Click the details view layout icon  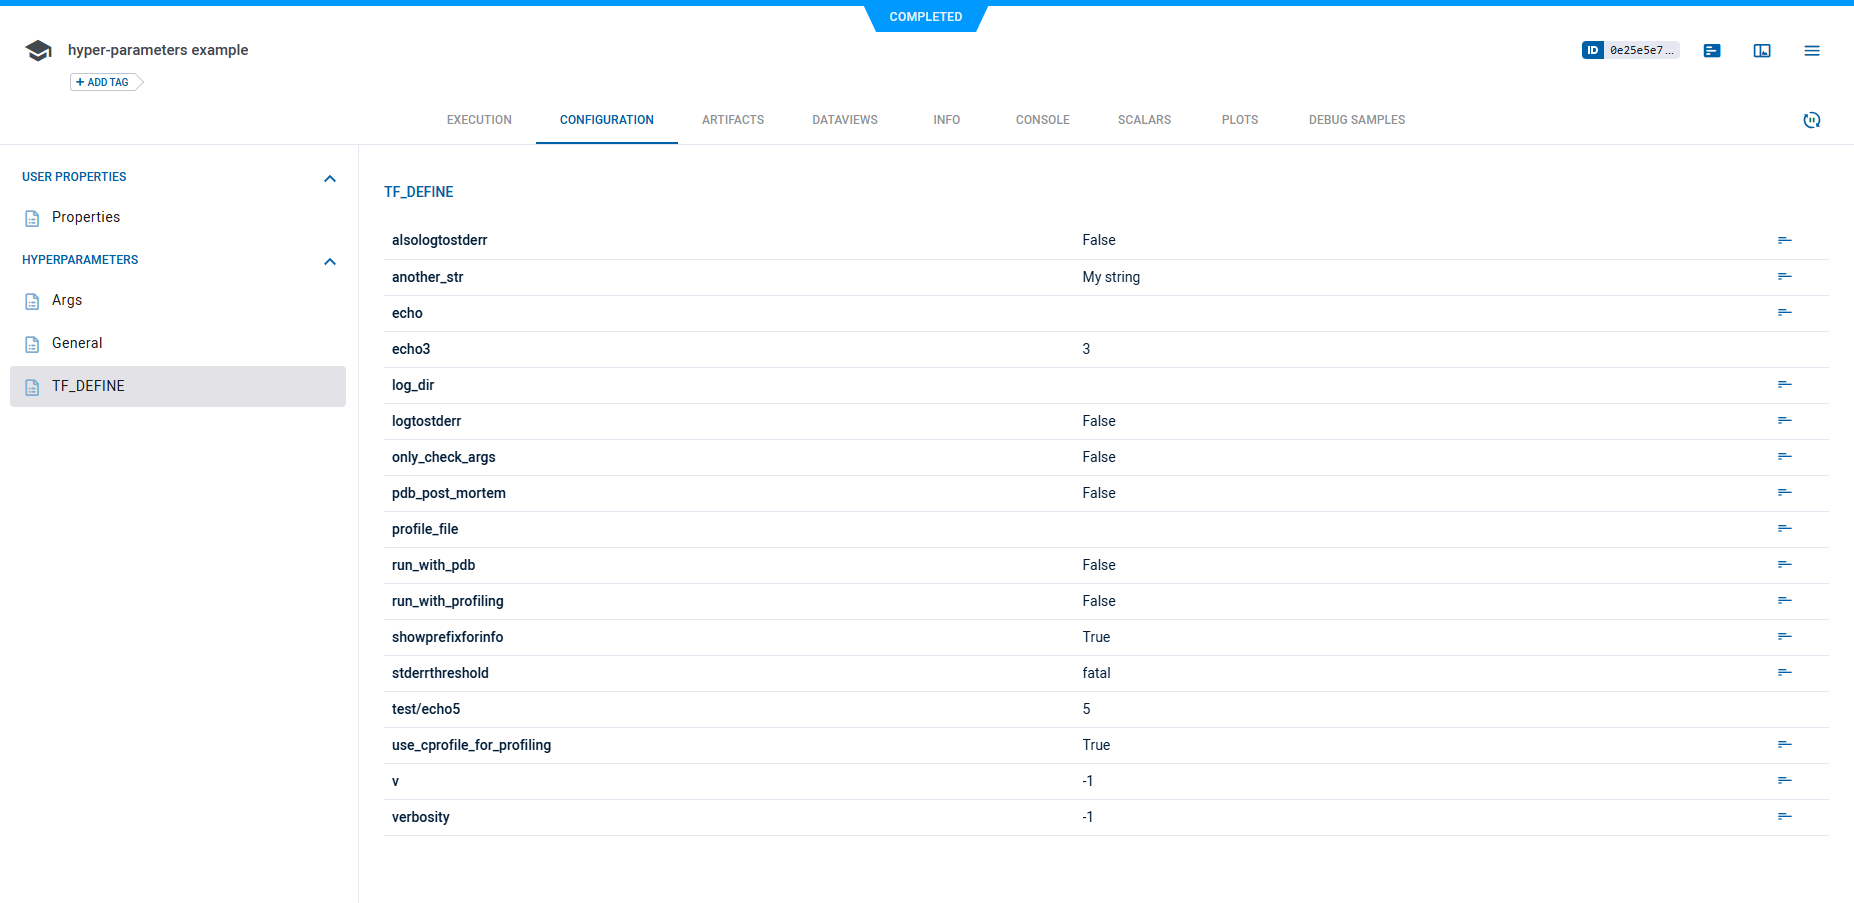(x=1762, y=50)
